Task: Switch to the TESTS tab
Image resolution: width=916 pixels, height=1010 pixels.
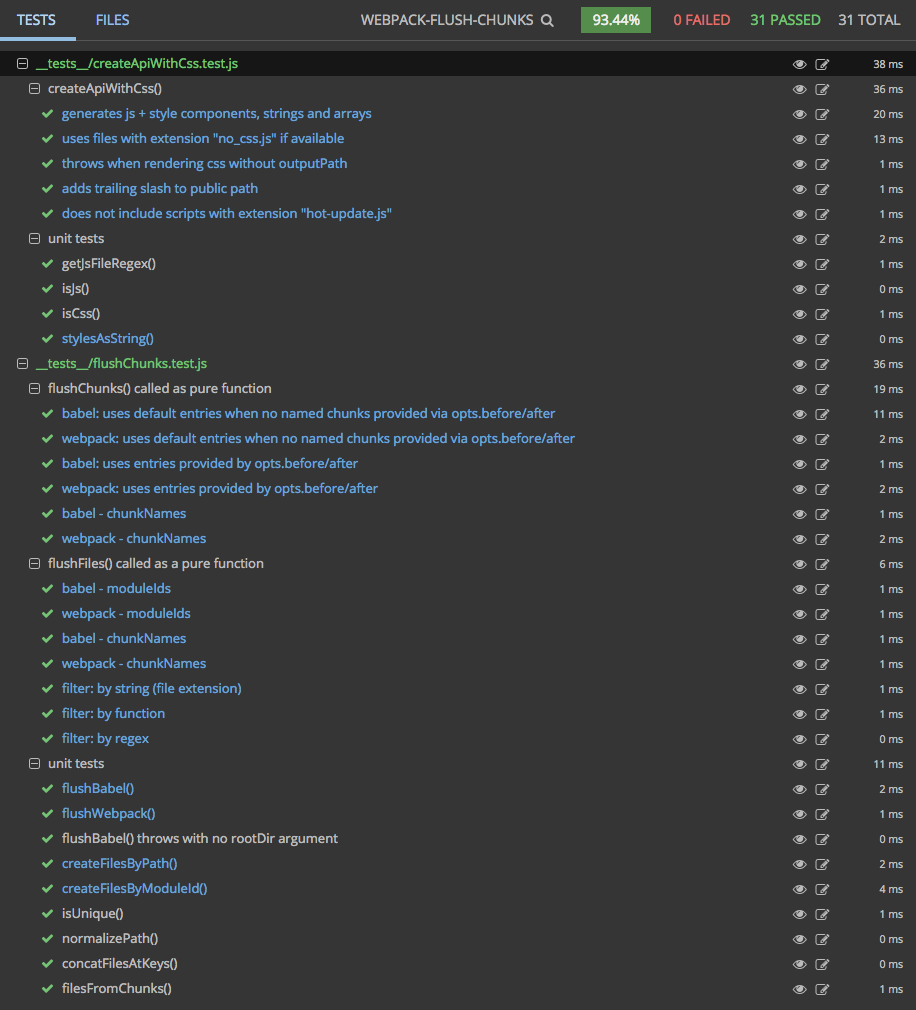Action: [x=37, y=20]
